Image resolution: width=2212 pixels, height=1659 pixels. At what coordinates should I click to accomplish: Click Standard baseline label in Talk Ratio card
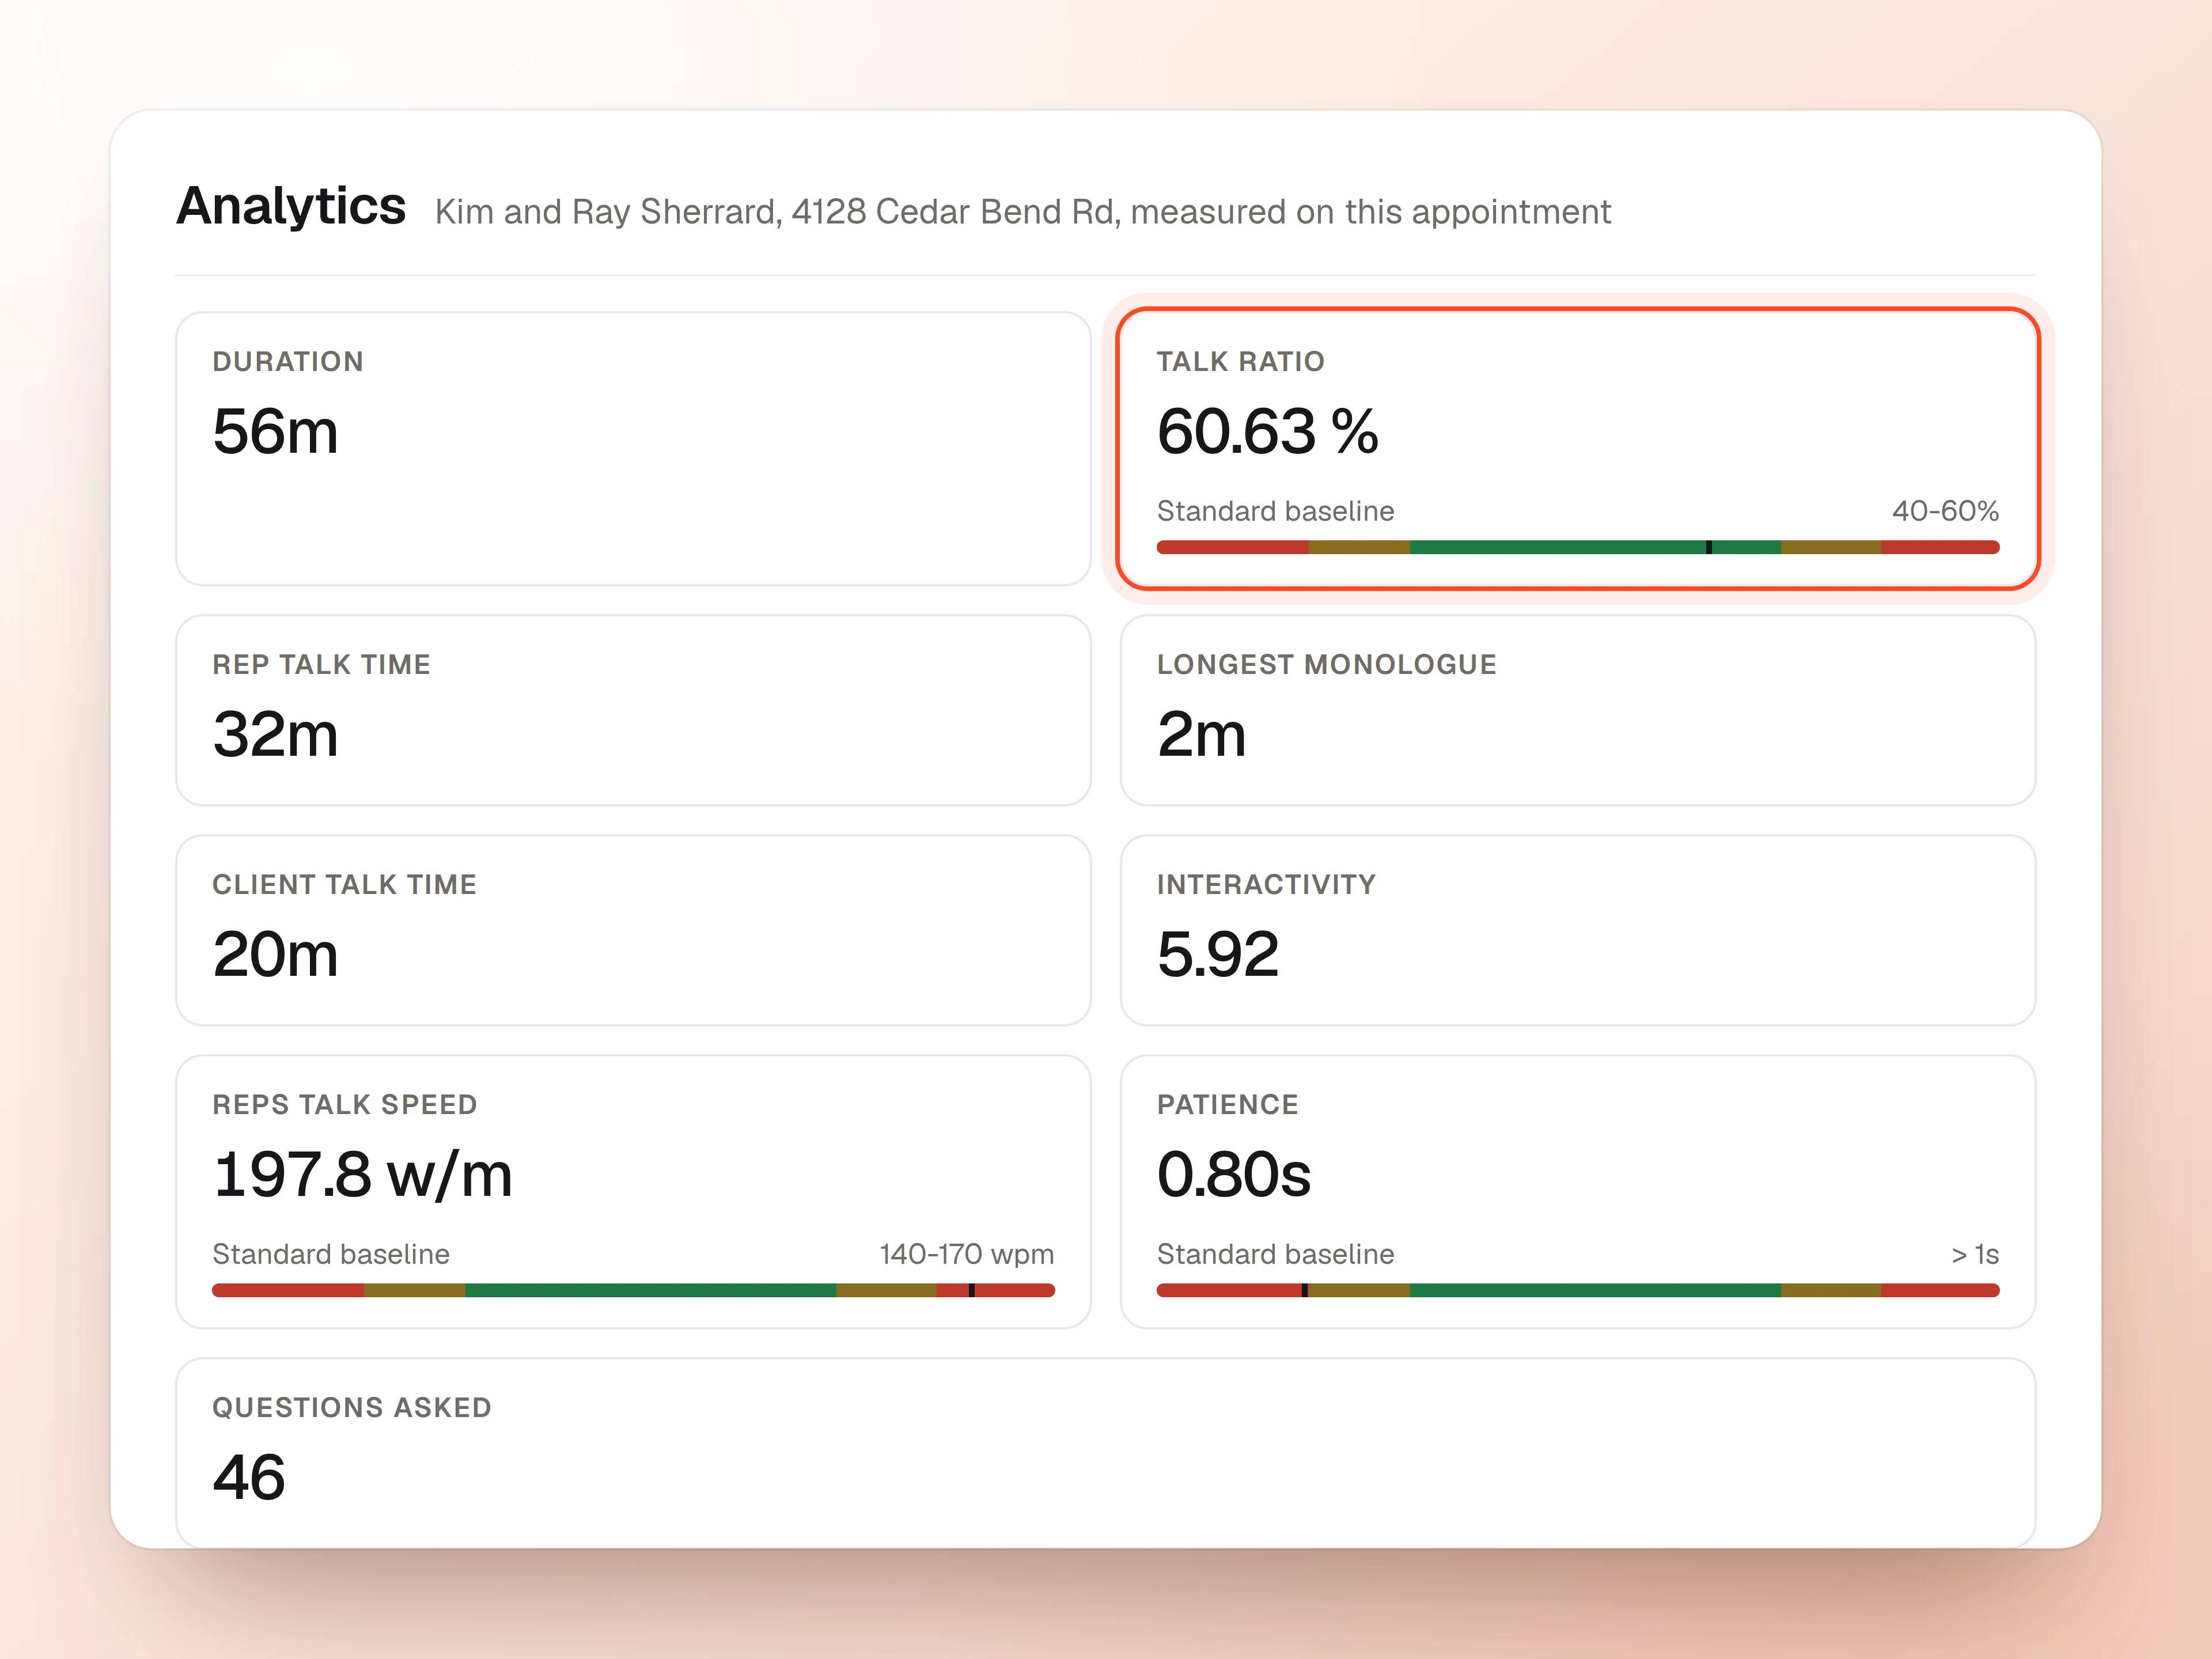click(x=1275, y=511)
